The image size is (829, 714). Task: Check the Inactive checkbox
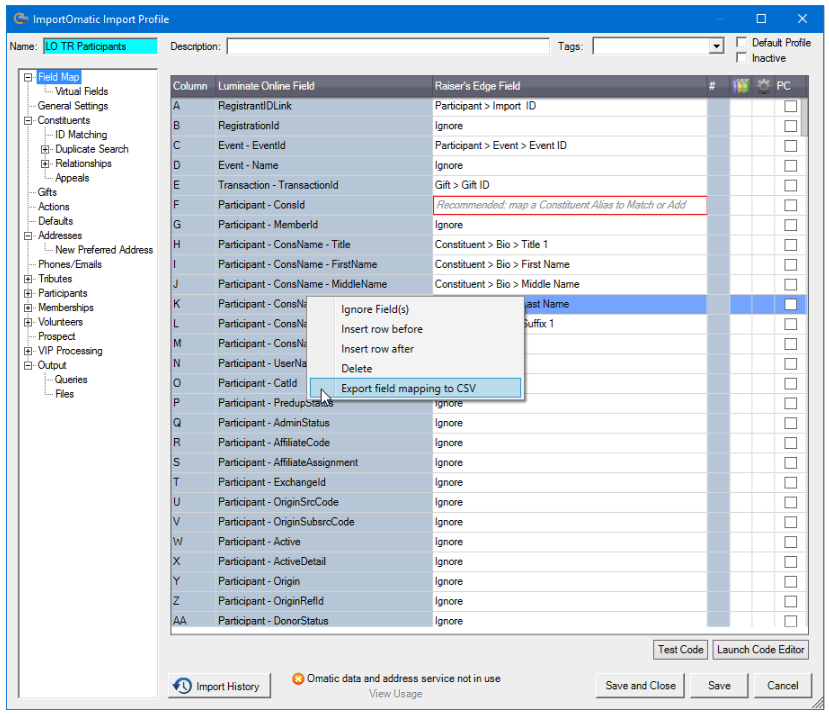tap(741, 57)
